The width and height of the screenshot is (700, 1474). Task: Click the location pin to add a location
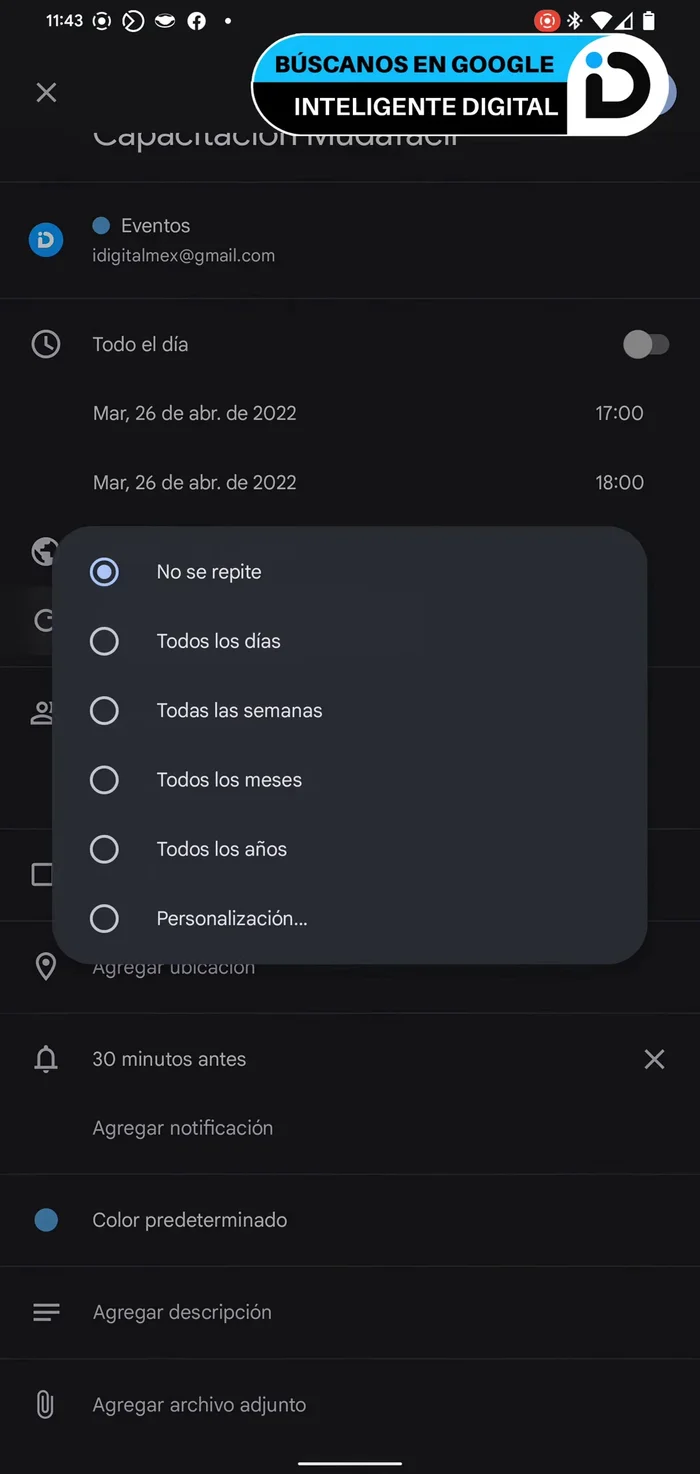[x=46, y=966]
